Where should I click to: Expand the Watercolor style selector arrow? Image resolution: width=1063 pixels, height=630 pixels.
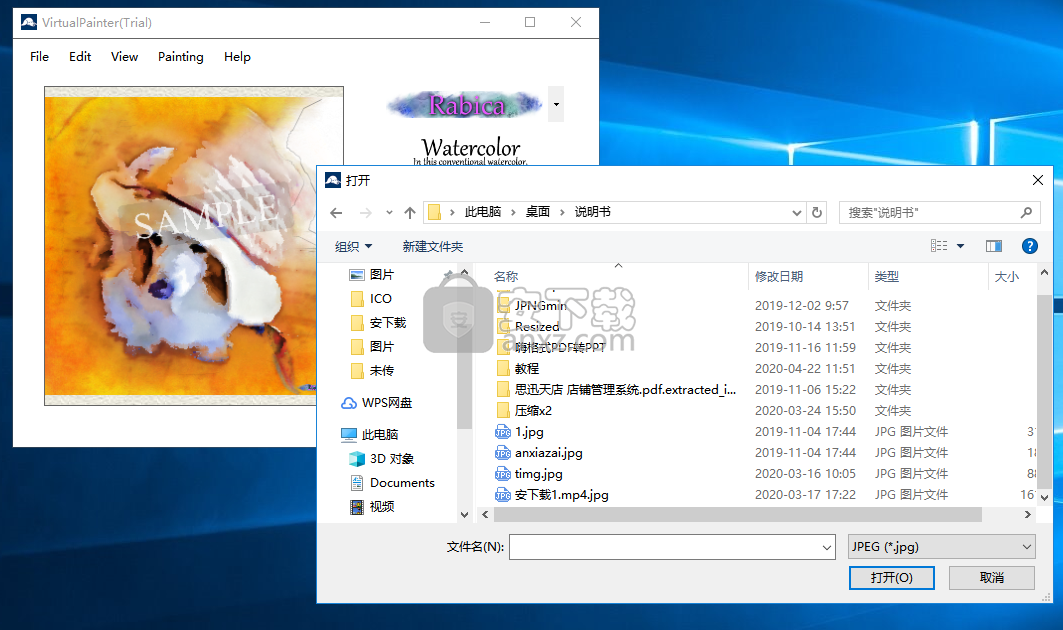click(555, 103)
